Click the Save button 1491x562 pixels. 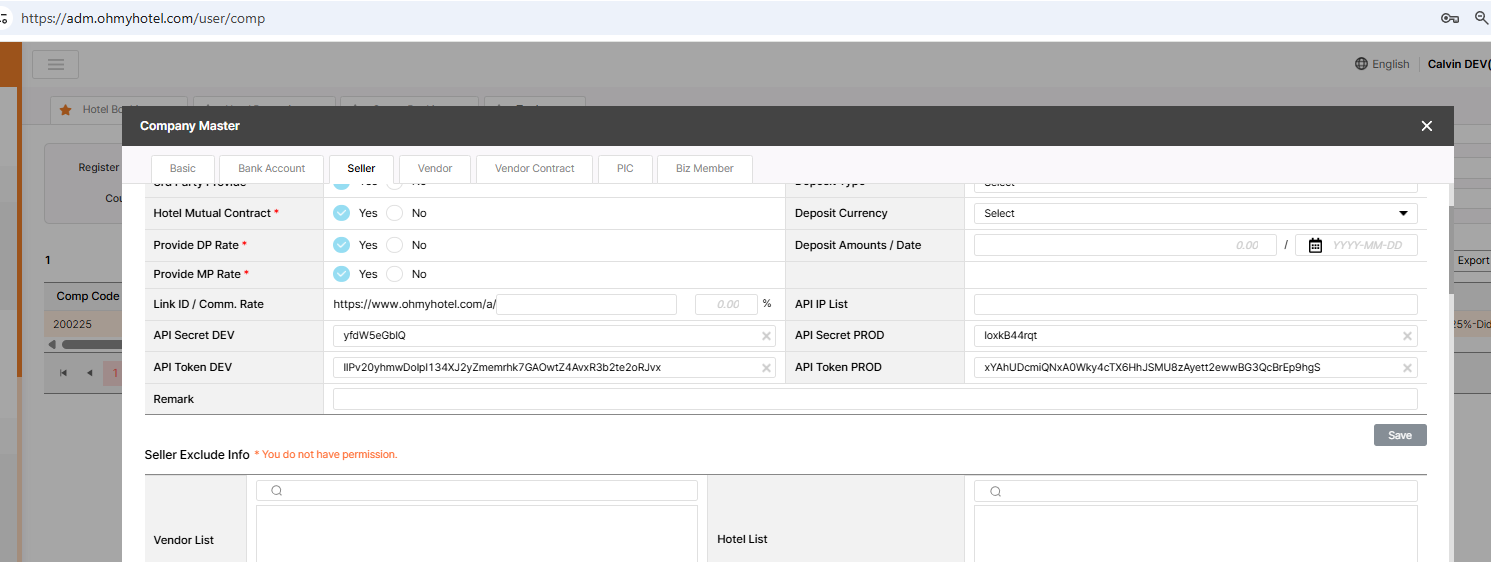pos(1399,435)
